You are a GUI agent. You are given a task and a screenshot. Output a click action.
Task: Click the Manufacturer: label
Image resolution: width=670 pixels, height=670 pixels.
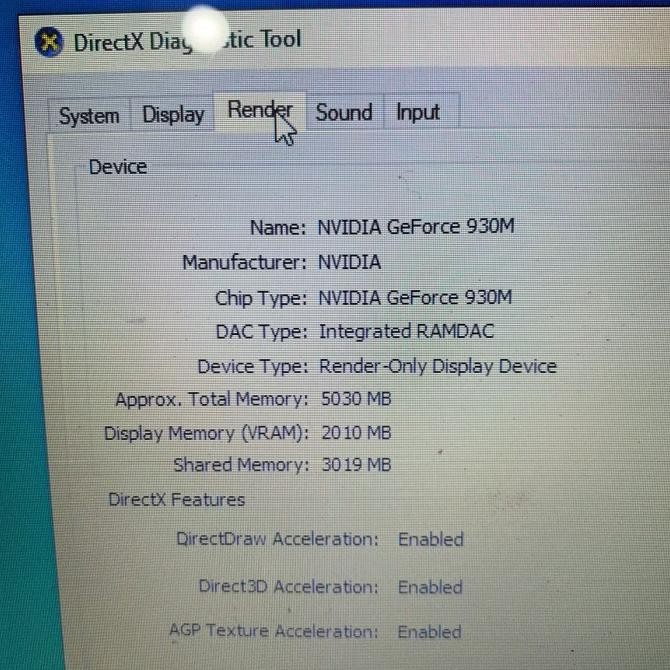point(245,262)
